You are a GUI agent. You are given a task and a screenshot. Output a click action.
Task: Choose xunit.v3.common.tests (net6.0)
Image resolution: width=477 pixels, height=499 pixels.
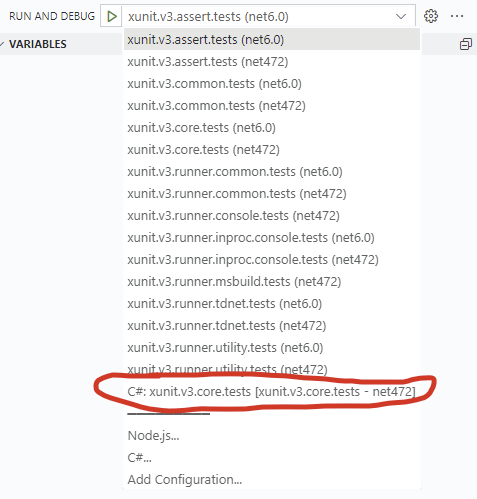tap(272, 84)
